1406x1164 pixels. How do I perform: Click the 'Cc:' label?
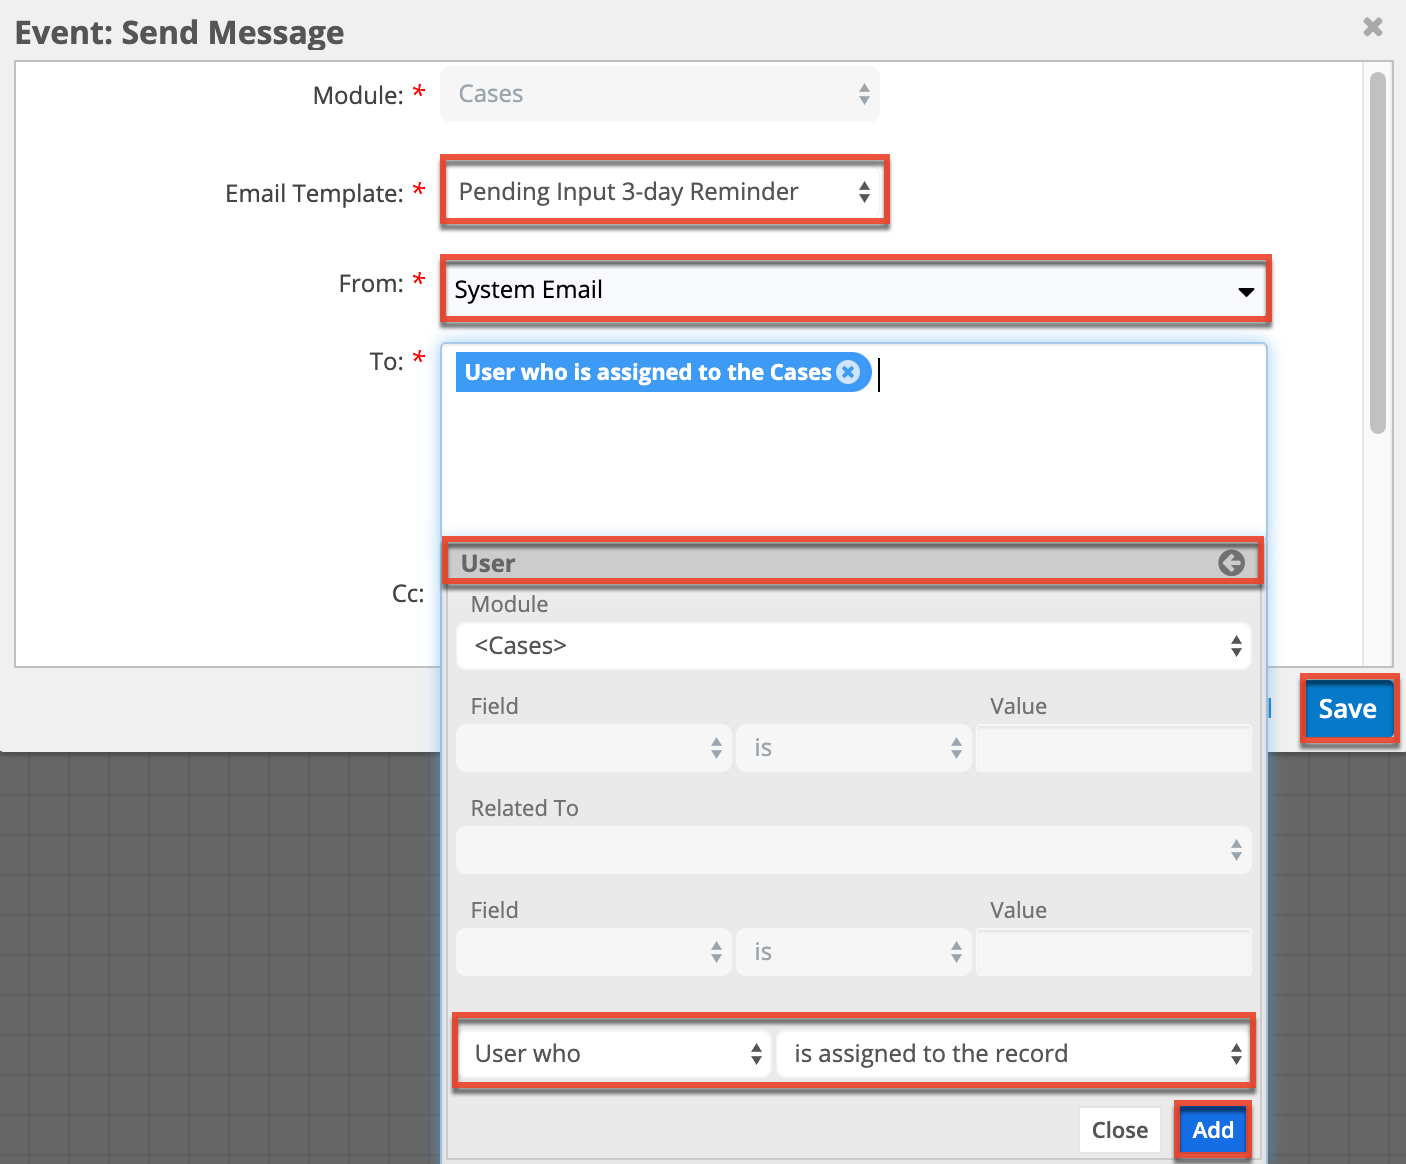pos(408,594)
